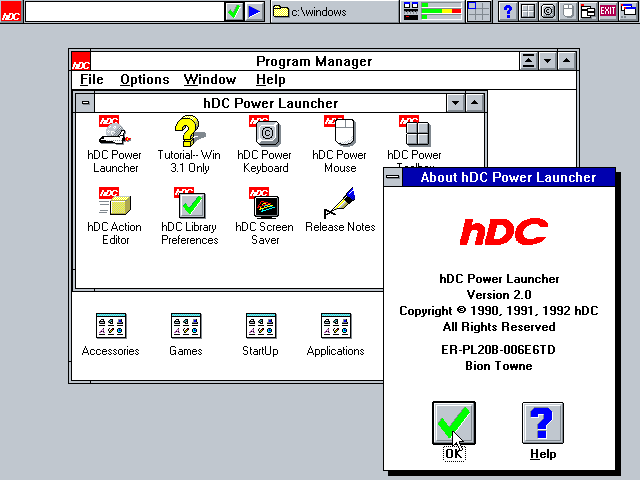
Task: Click the red hDC logo in About dialog
Action: pos(504,231)
